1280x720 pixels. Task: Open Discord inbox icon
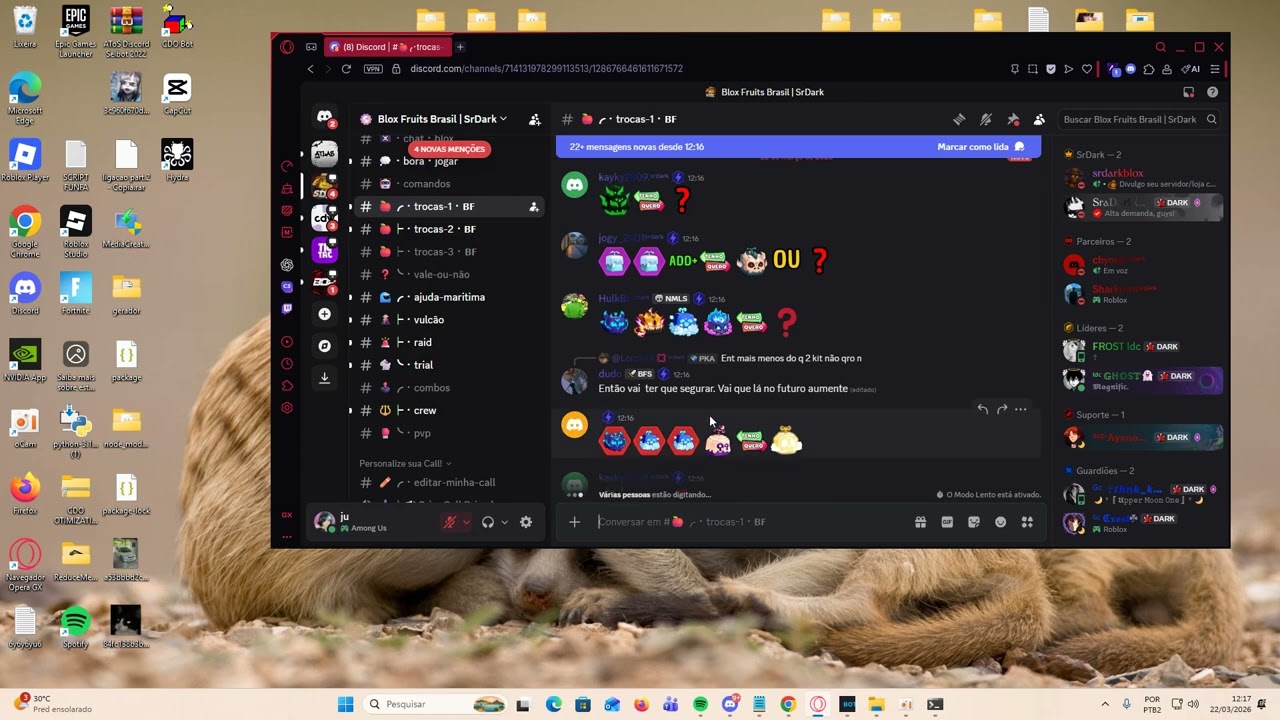[1188, 92]
